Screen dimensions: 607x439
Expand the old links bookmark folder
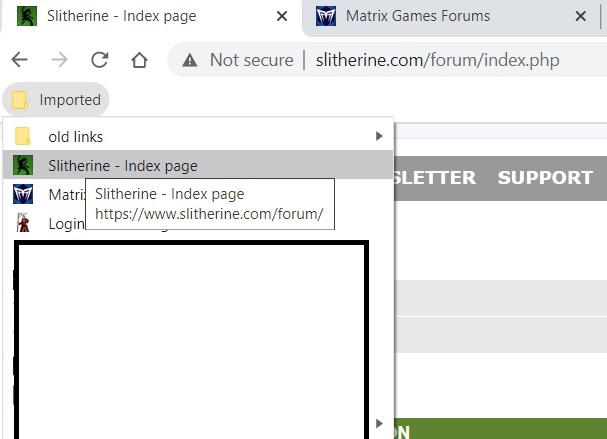(198, 136)
